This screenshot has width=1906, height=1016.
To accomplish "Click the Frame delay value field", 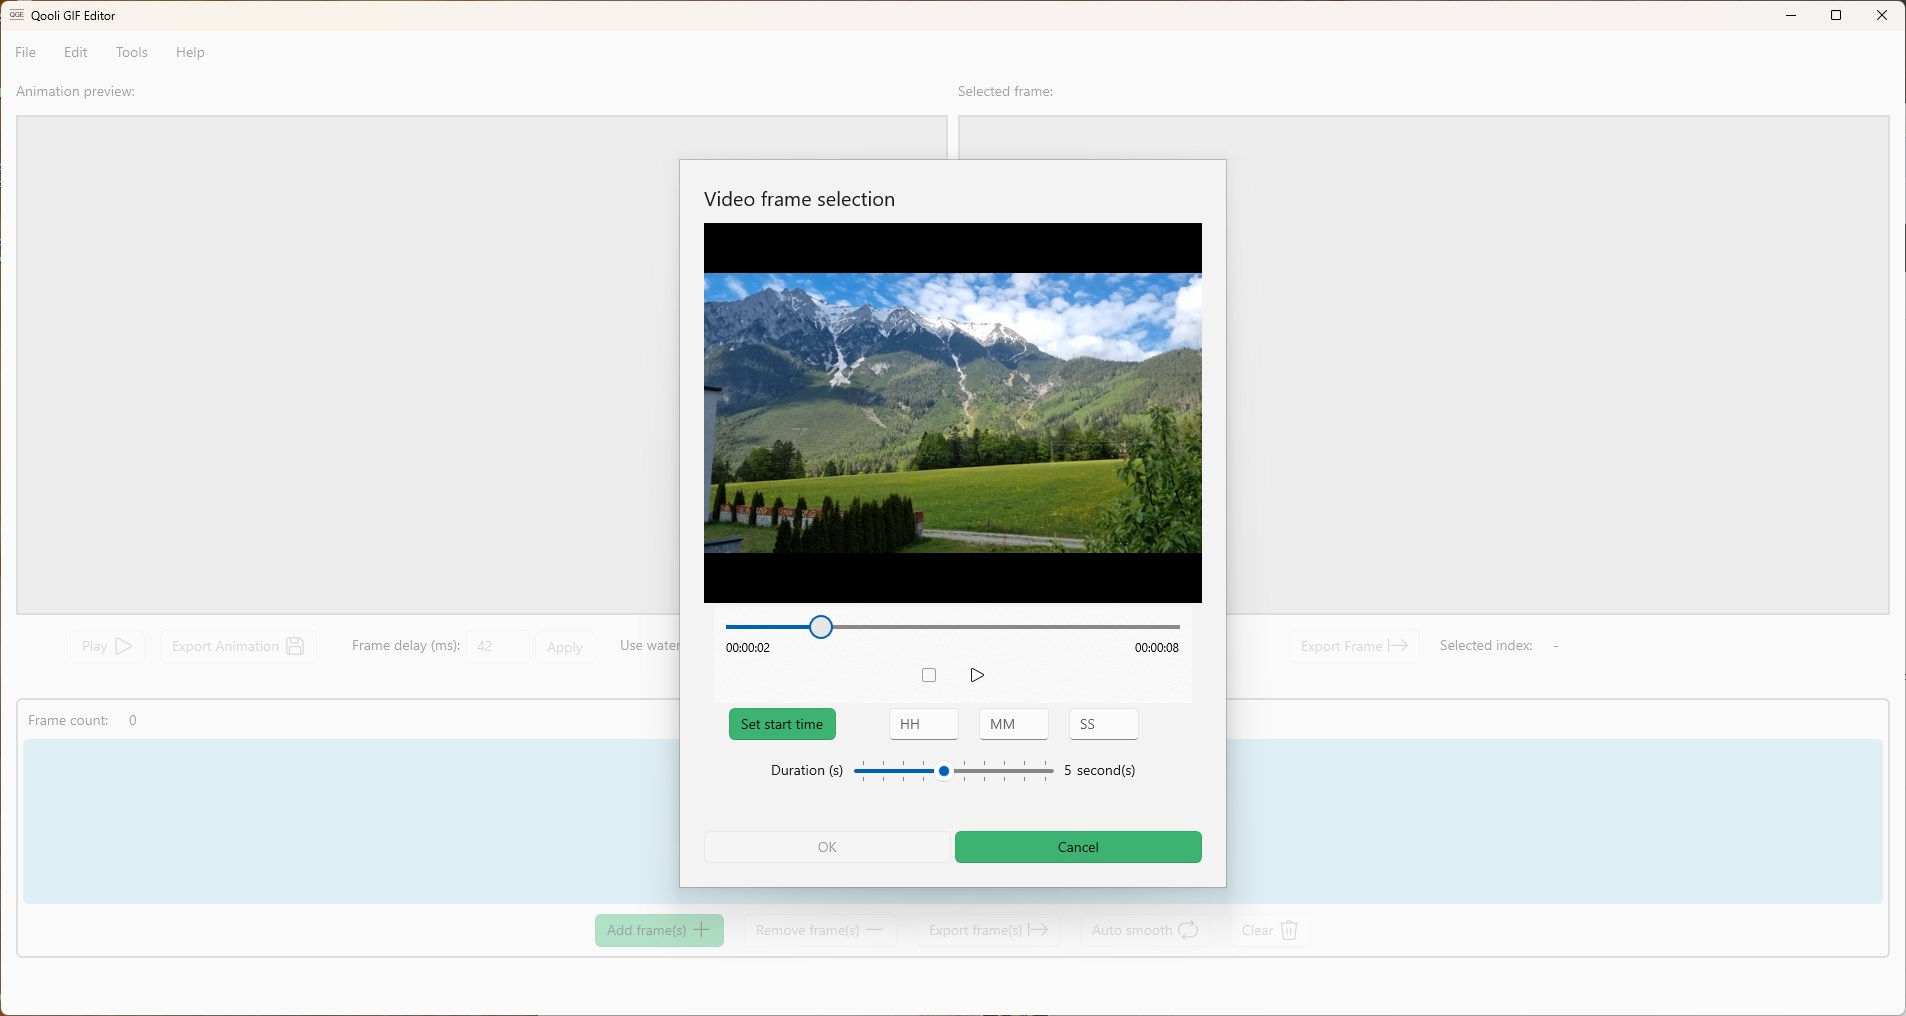I will click(497, 646).
